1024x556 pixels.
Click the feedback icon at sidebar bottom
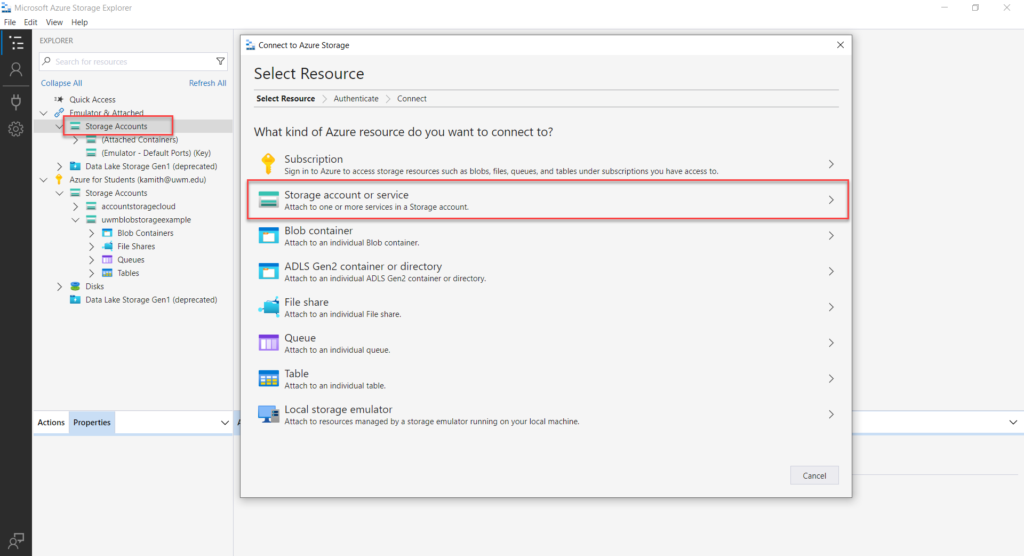(x=16, y=540)
